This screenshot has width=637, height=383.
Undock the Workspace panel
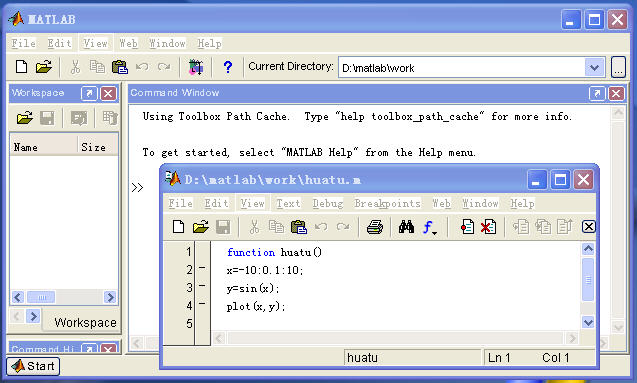pos(89,93)
